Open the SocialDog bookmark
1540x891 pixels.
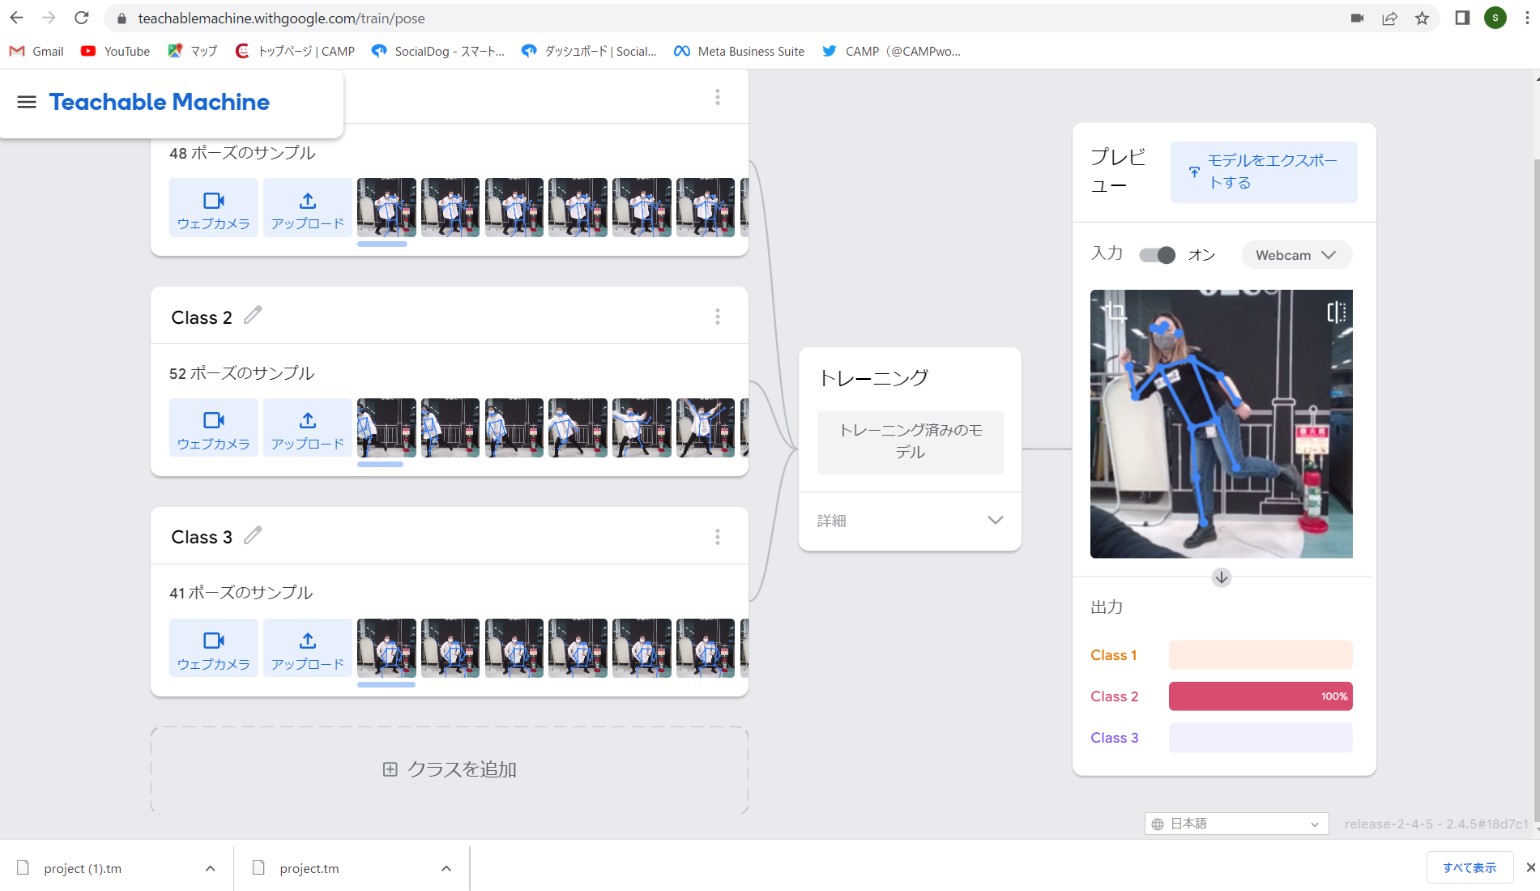[437, 51]
